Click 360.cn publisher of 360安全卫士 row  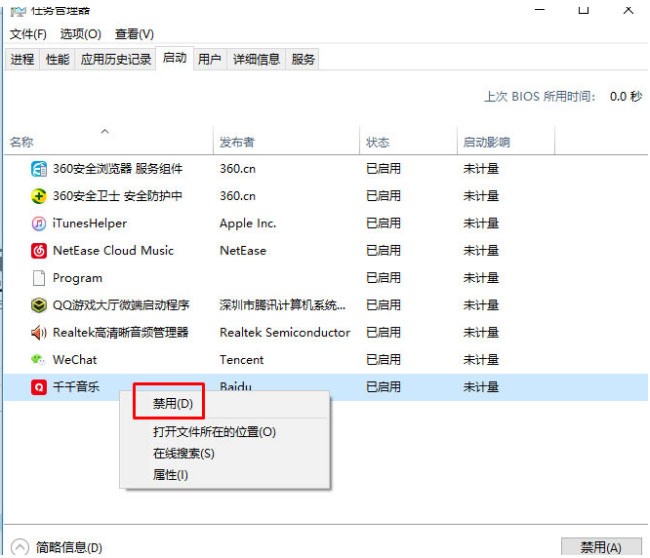coord(238,196)
